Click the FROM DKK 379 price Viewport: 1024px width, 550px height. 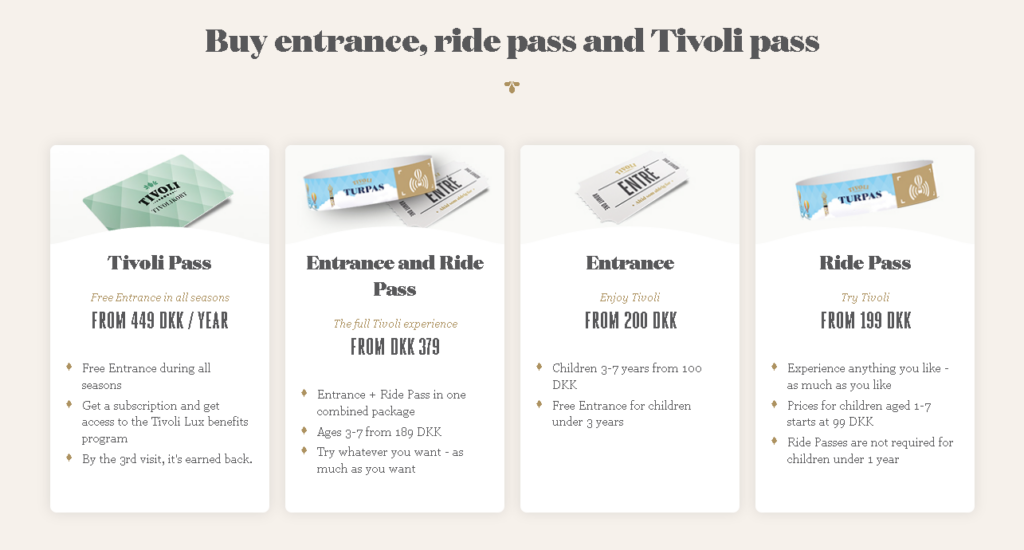(395, 347)
